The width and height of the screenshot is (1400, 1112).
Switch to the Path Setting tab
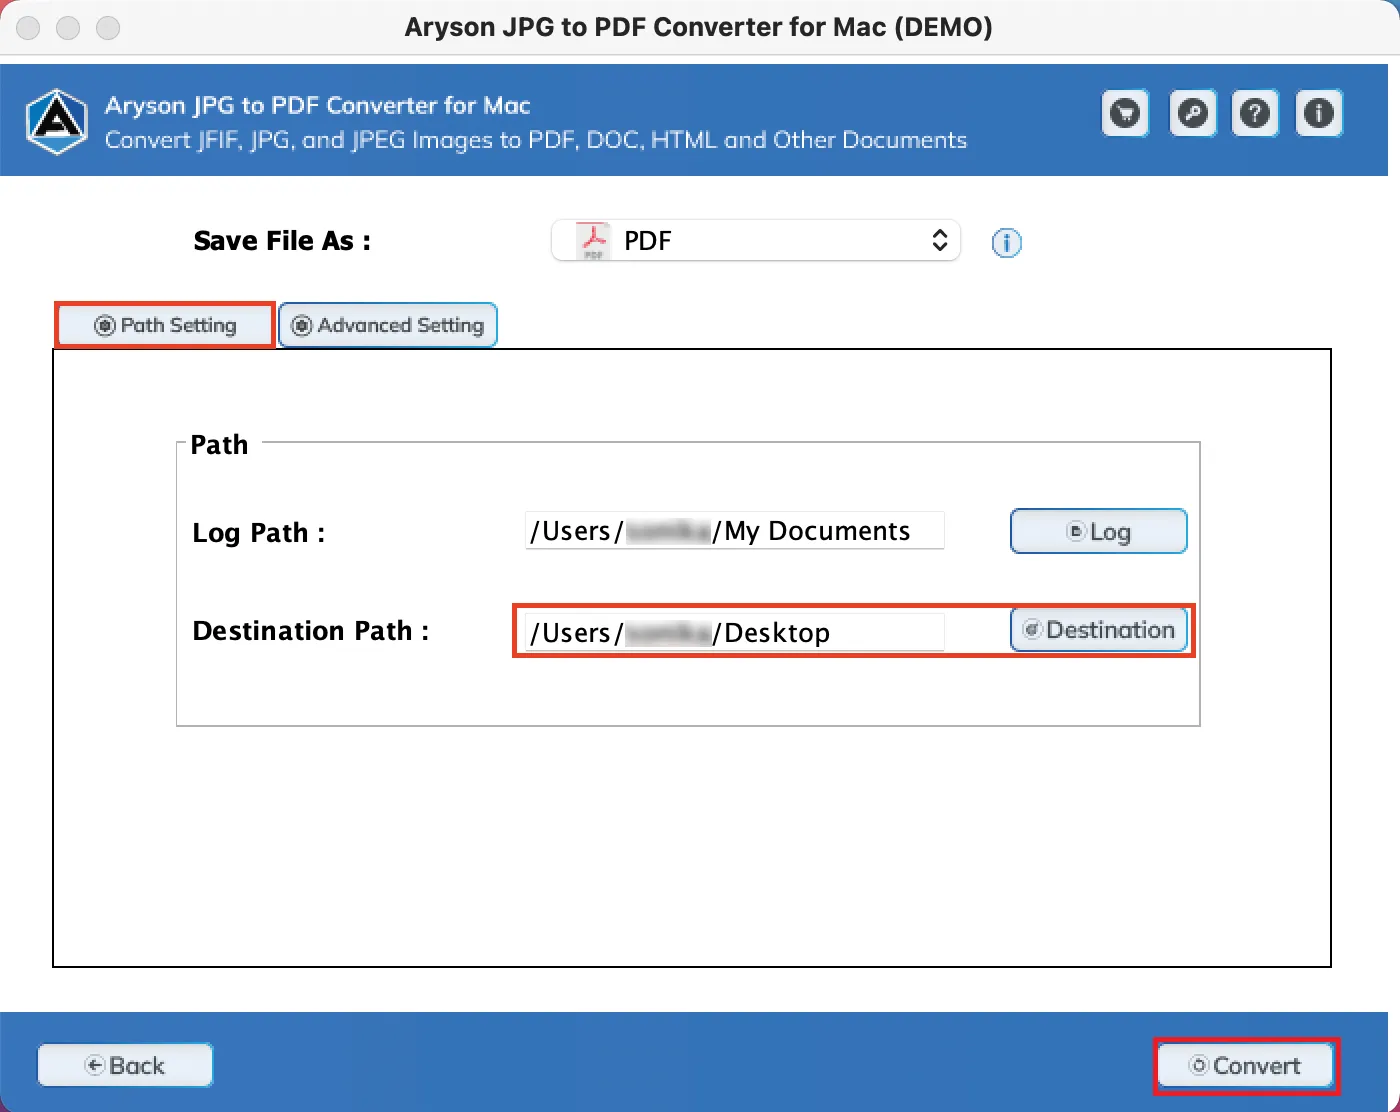(165, 325)
